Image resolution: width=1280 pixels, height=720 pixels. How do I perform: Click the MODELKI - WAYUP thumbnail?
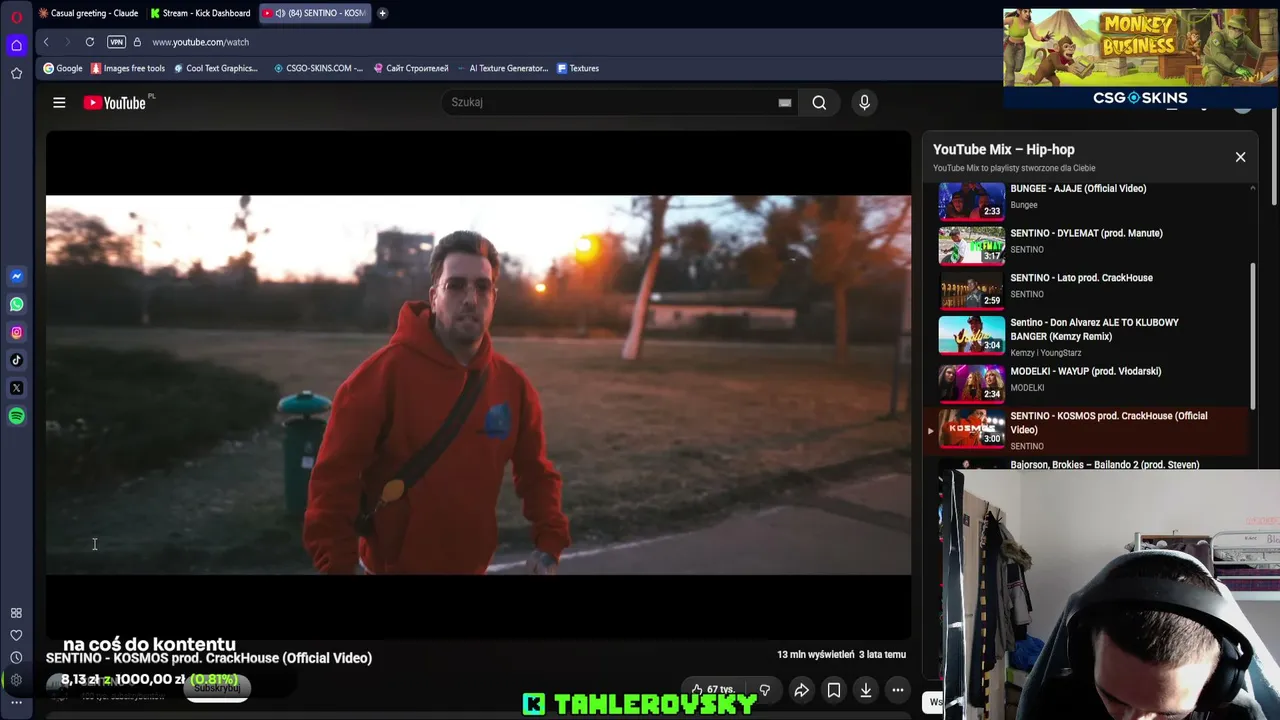tap(971, 383)
